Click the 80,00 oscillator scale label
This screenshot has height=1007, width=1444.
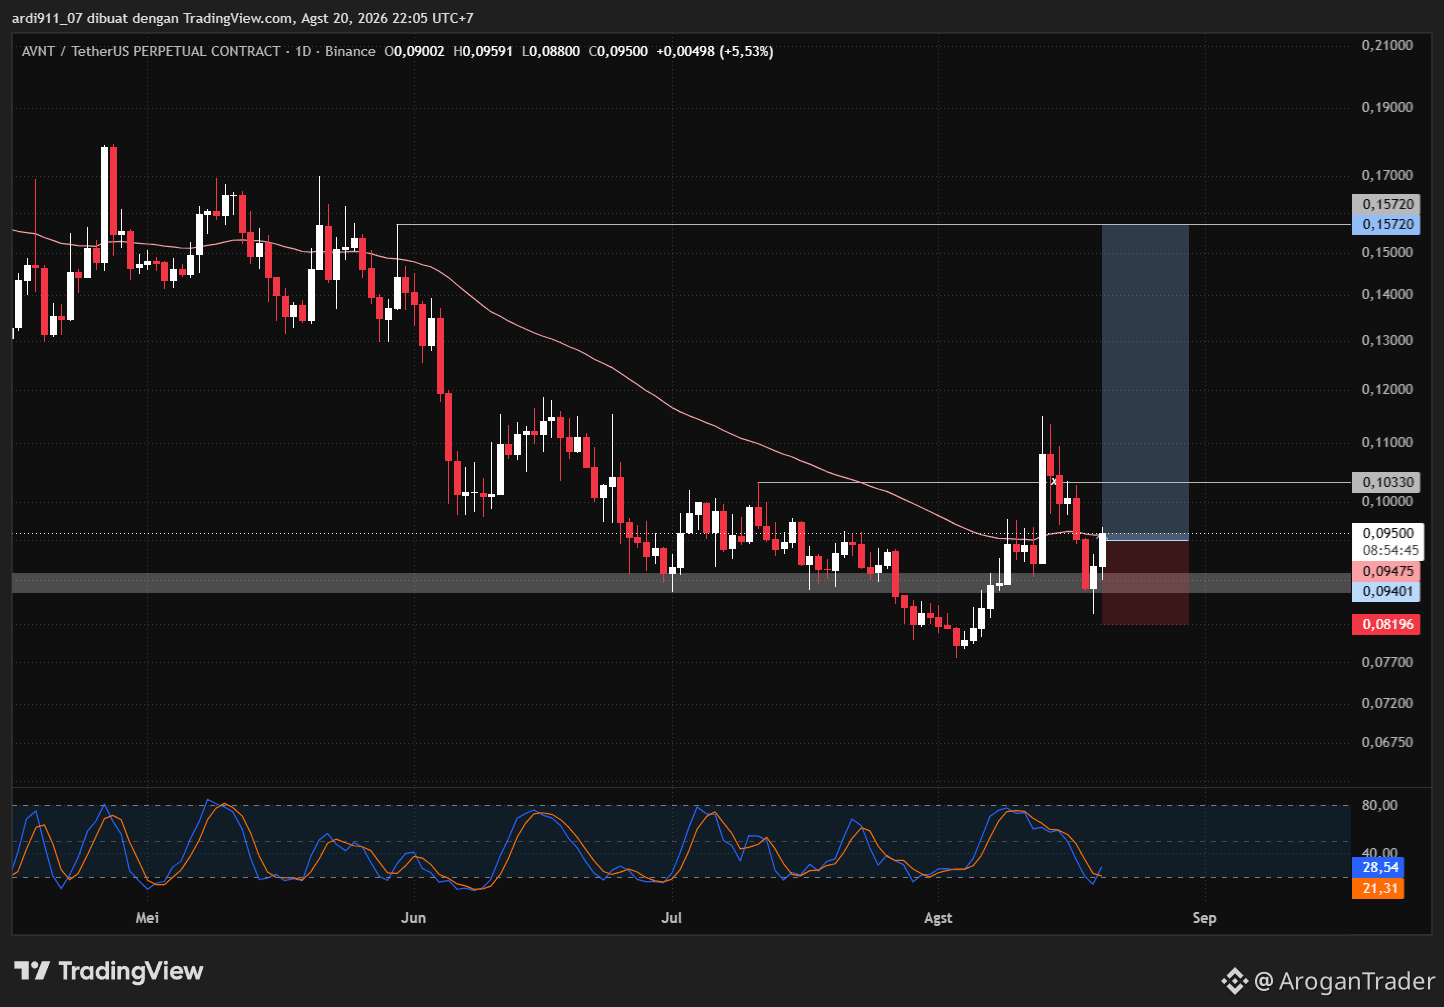pyautogui.click(x=1379, y=805)
